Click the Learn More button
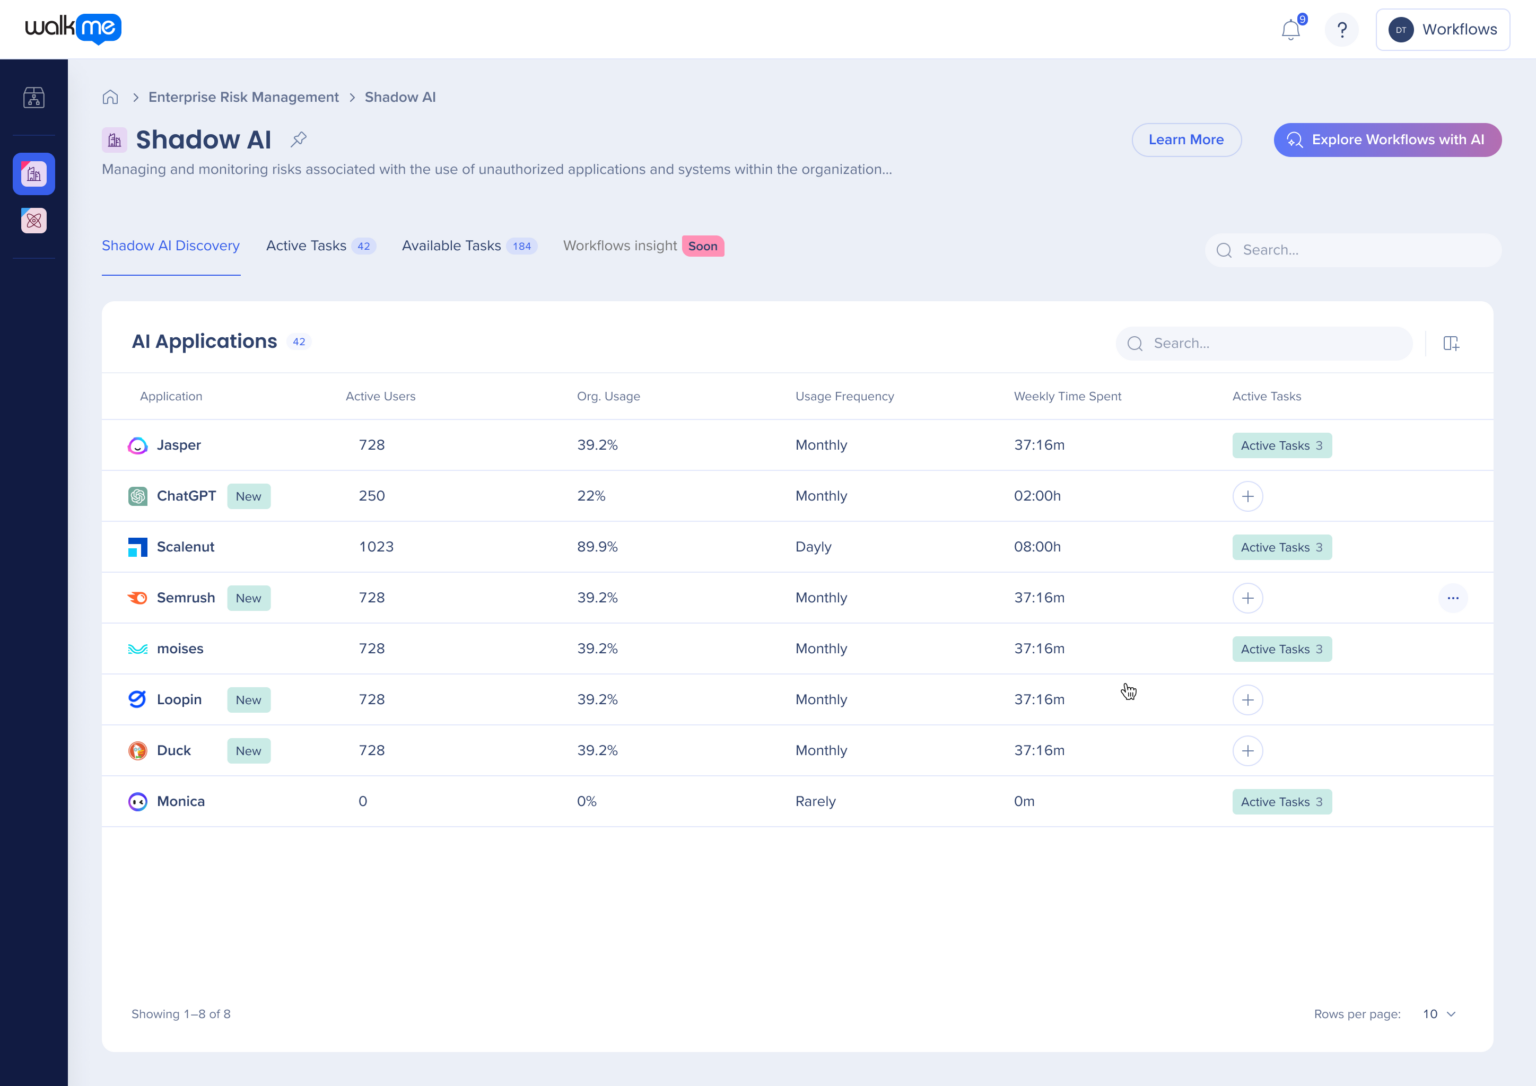 pos(1186,140)
